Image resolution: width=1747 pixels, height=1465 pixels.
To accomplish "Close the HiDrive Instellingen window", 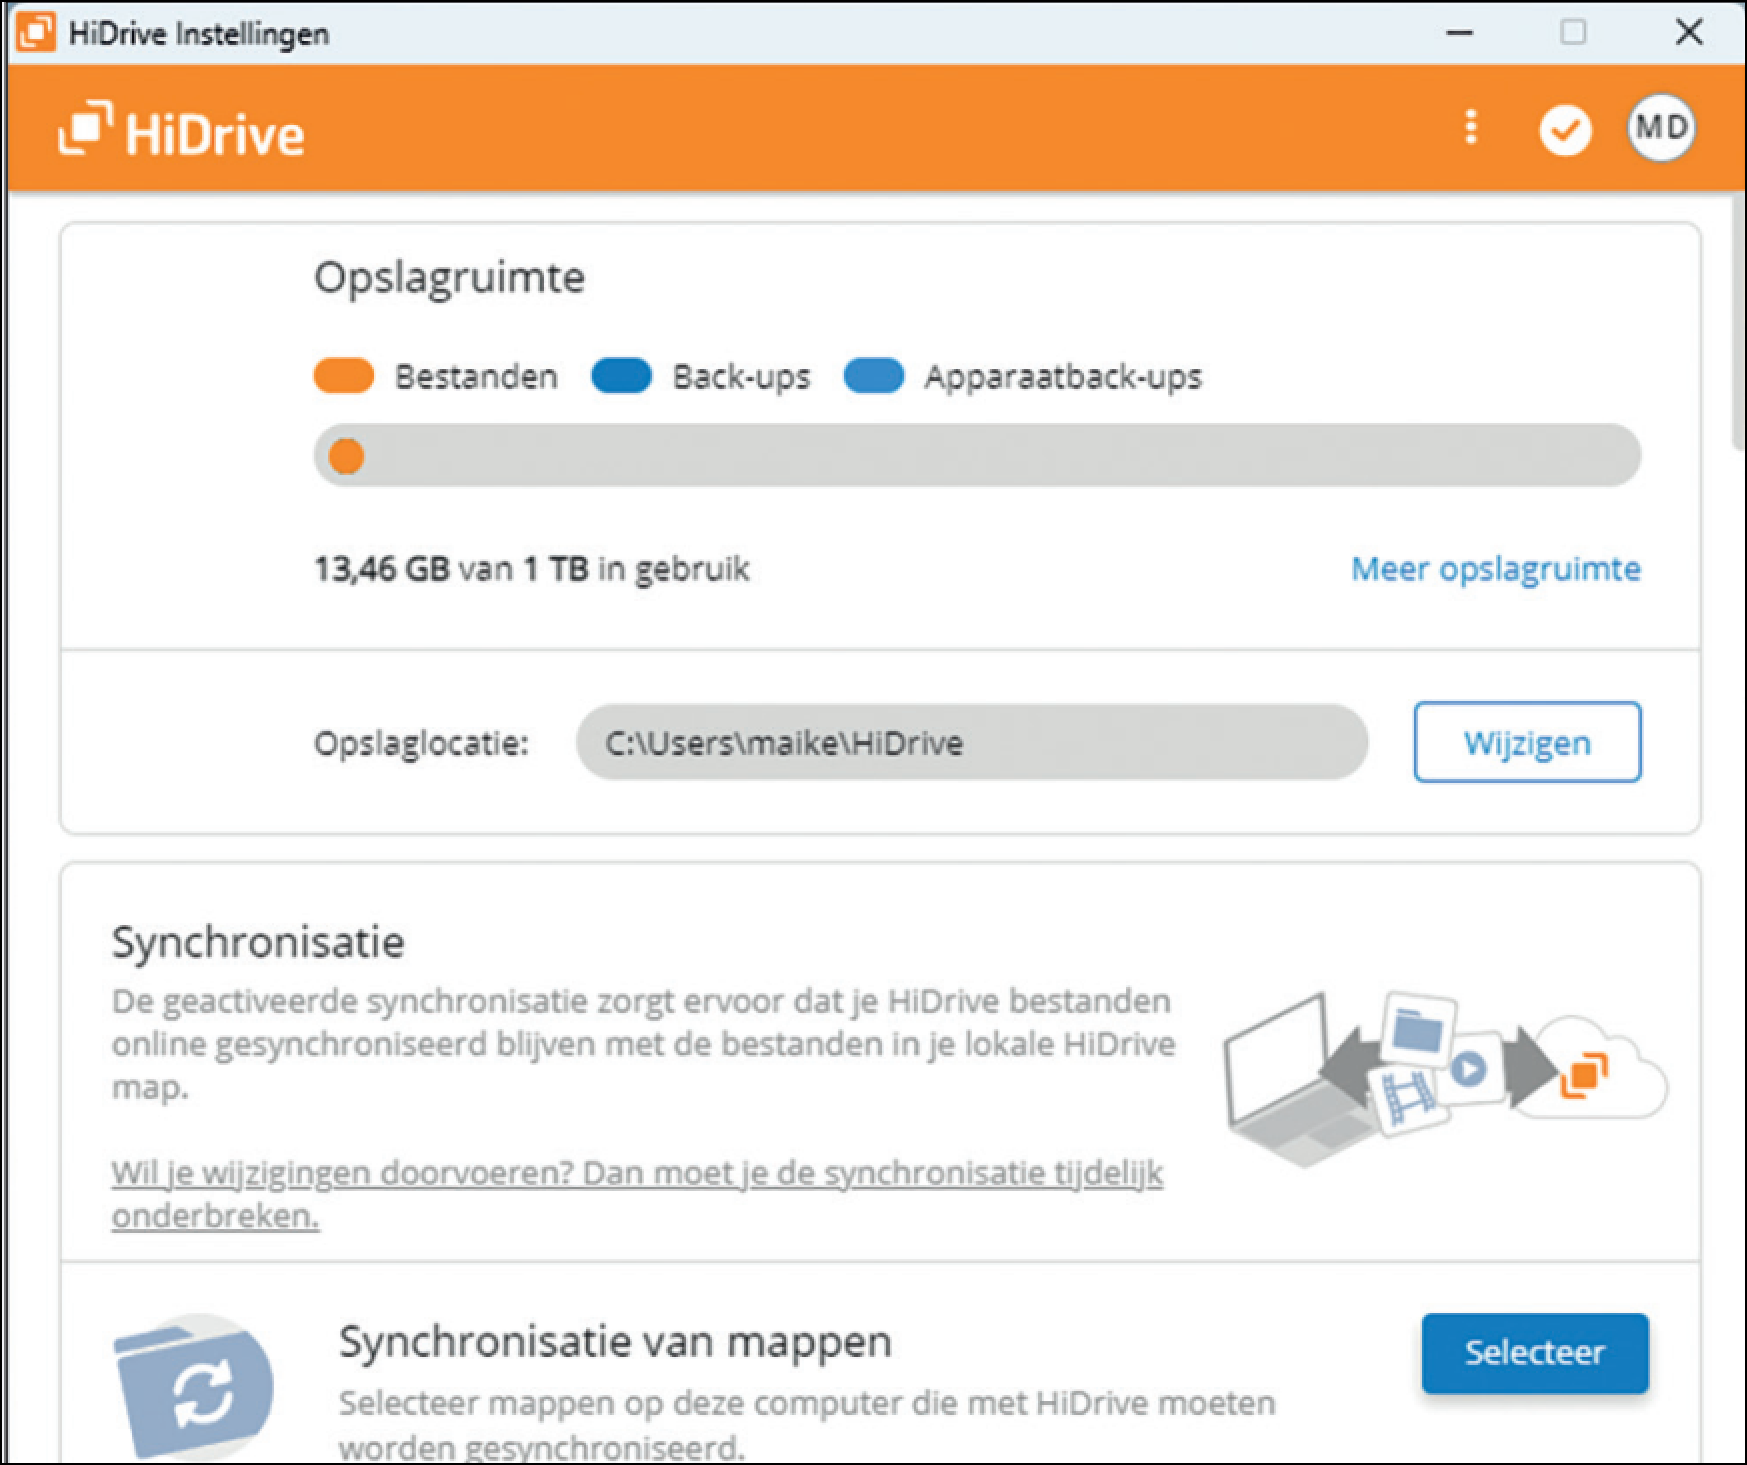I will 1689,32.
